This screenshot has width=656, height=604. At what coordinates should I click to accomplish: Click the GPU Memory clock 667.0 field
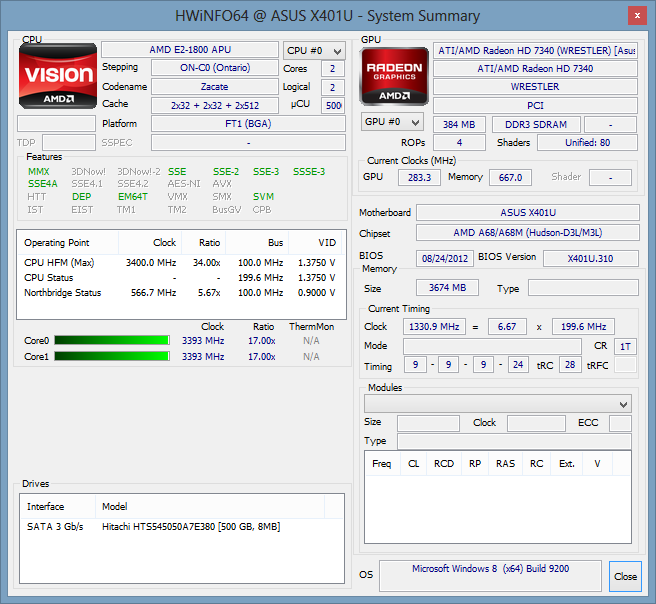pos(510,177)
